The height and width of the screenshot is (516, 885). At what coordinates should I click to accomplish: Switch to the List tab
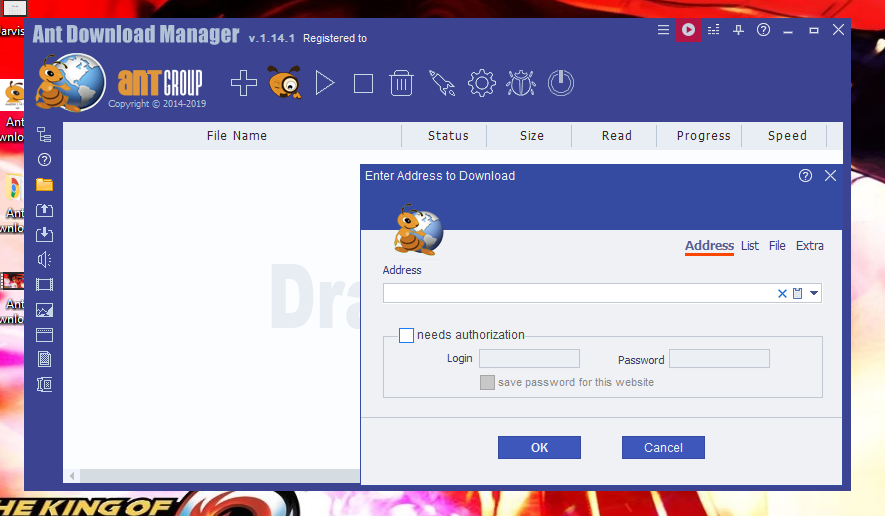point(750,246)
